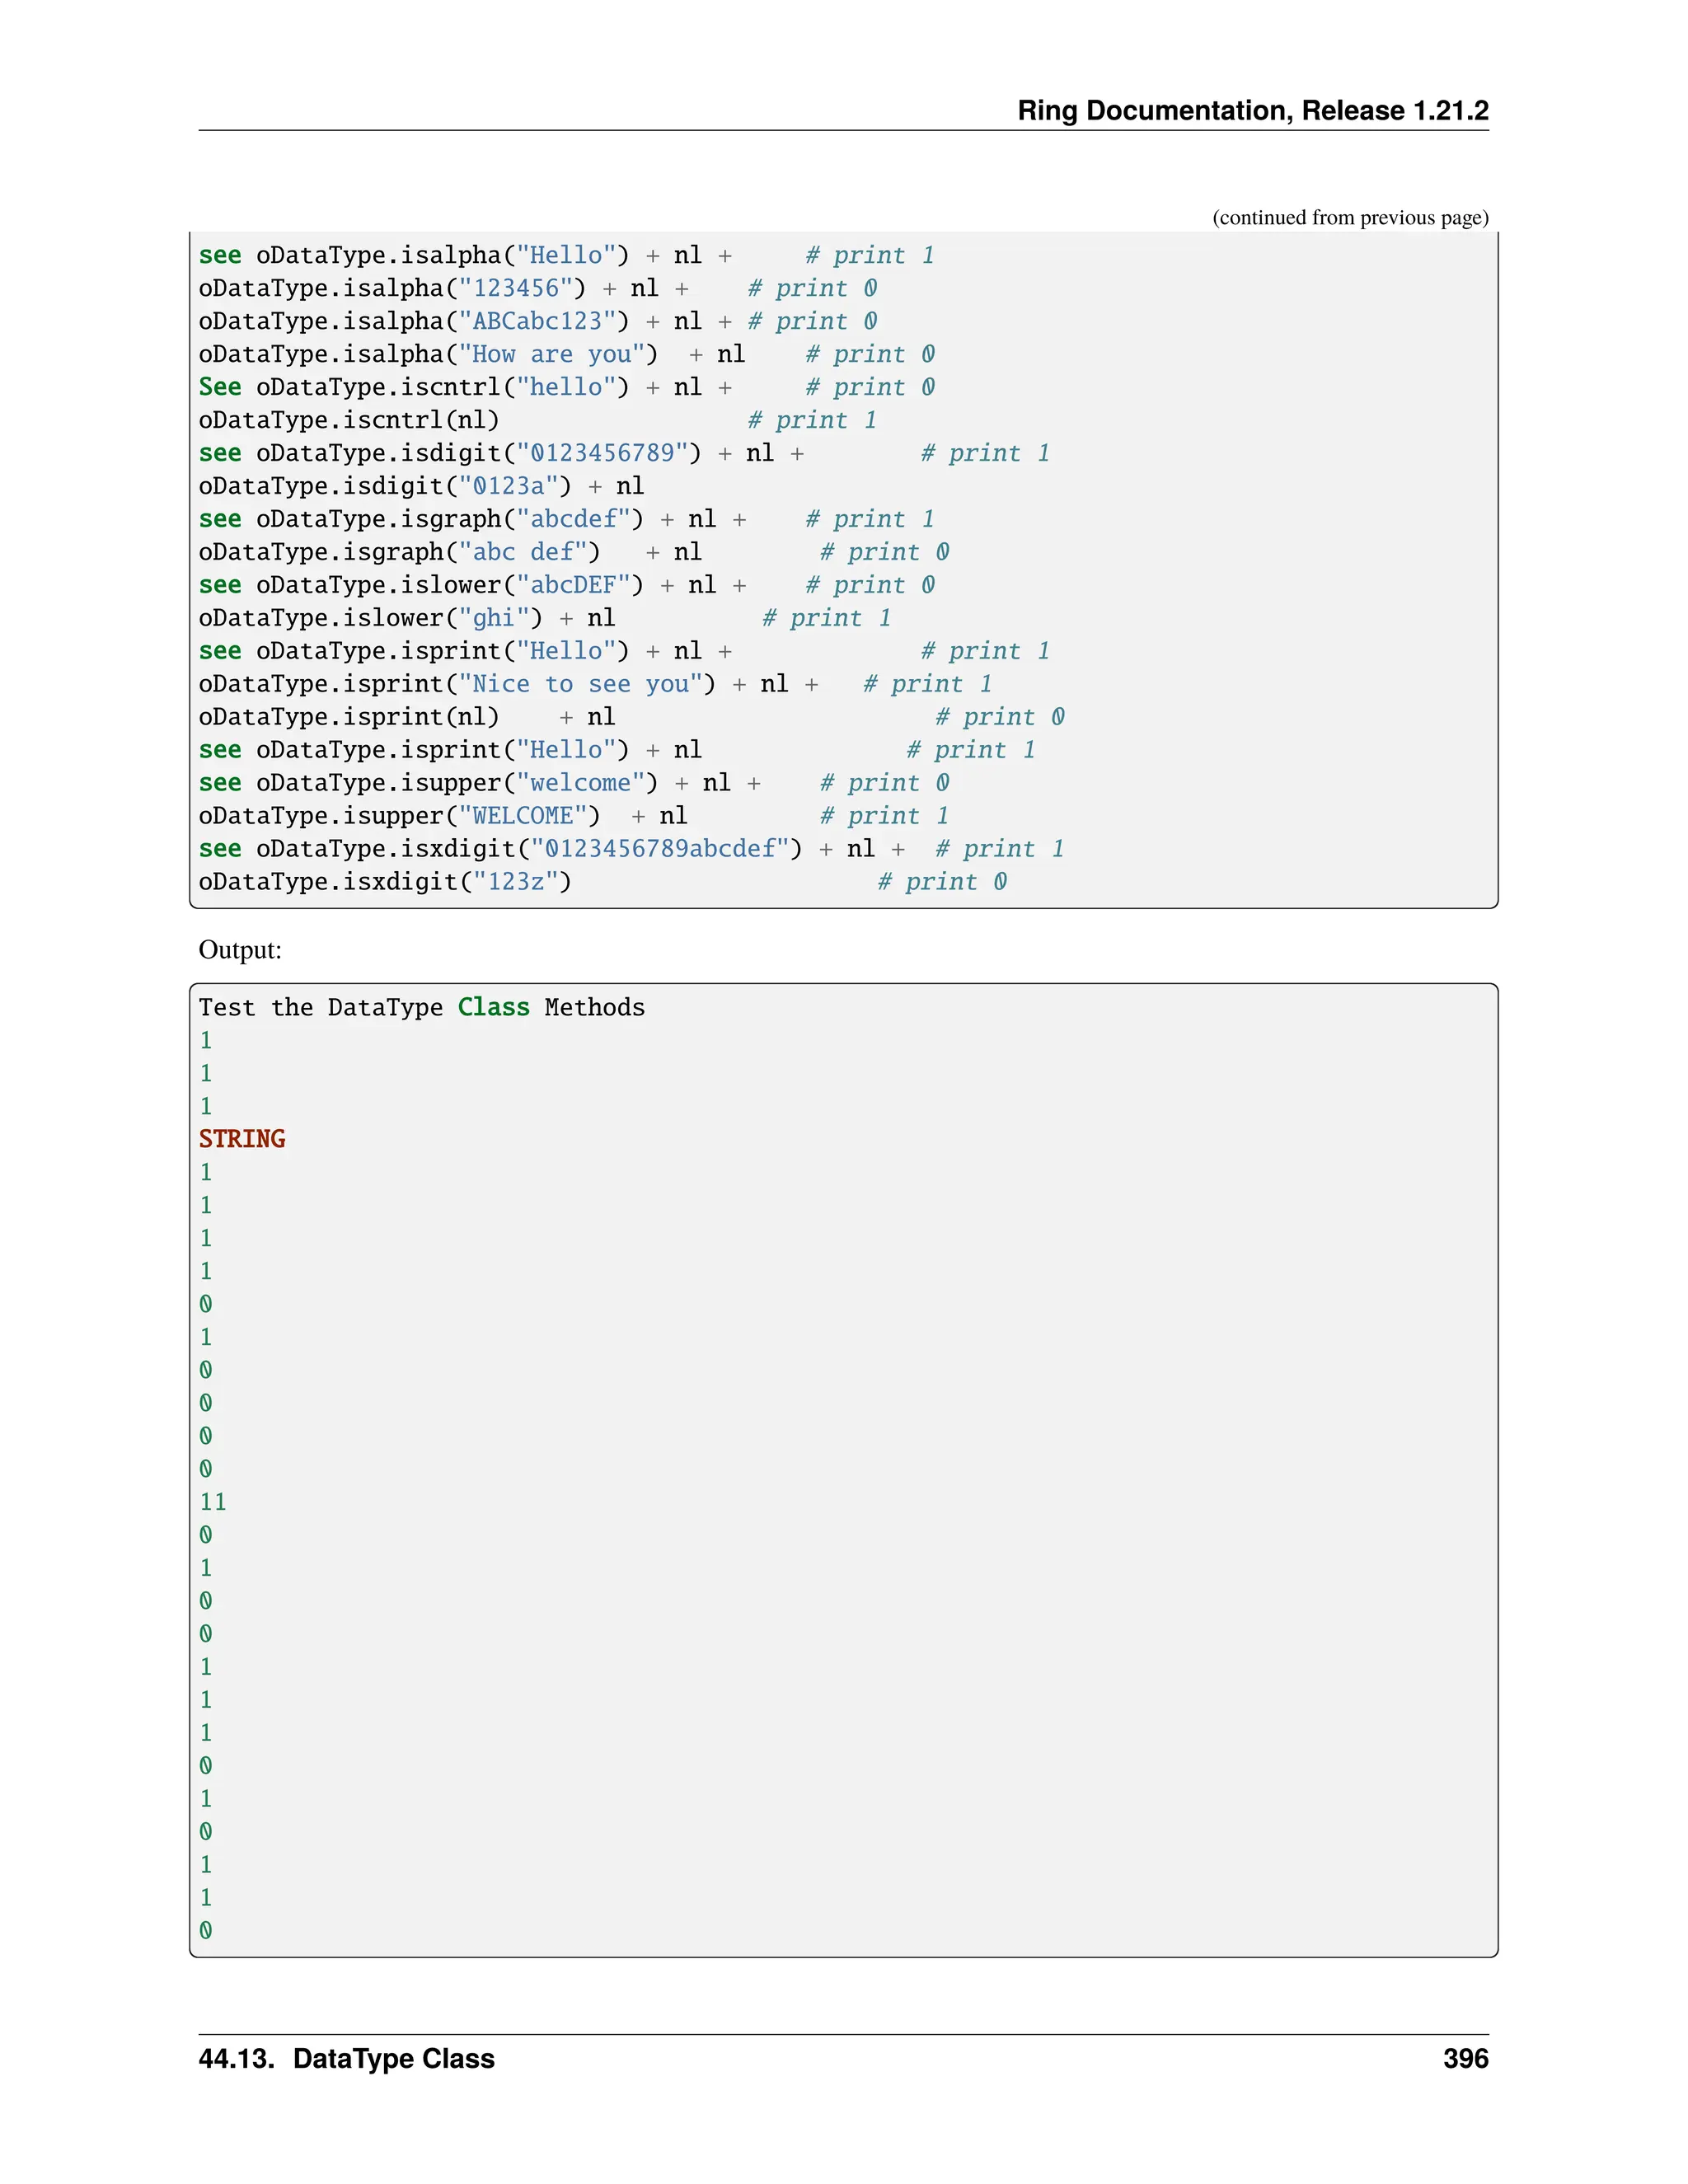
Task: Click page number 396
Action: pyautogui.click(x=1465, y=2060)
